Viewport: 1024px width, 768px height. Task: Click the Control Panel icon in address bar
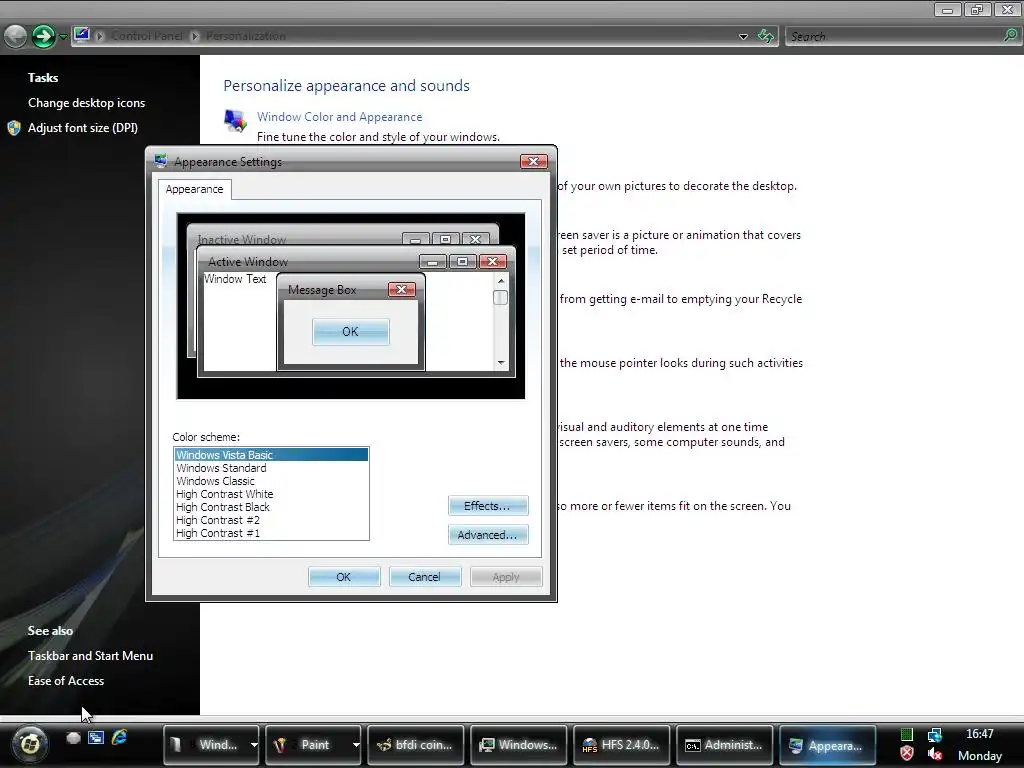pyautogui.click(x=82, y=35)
